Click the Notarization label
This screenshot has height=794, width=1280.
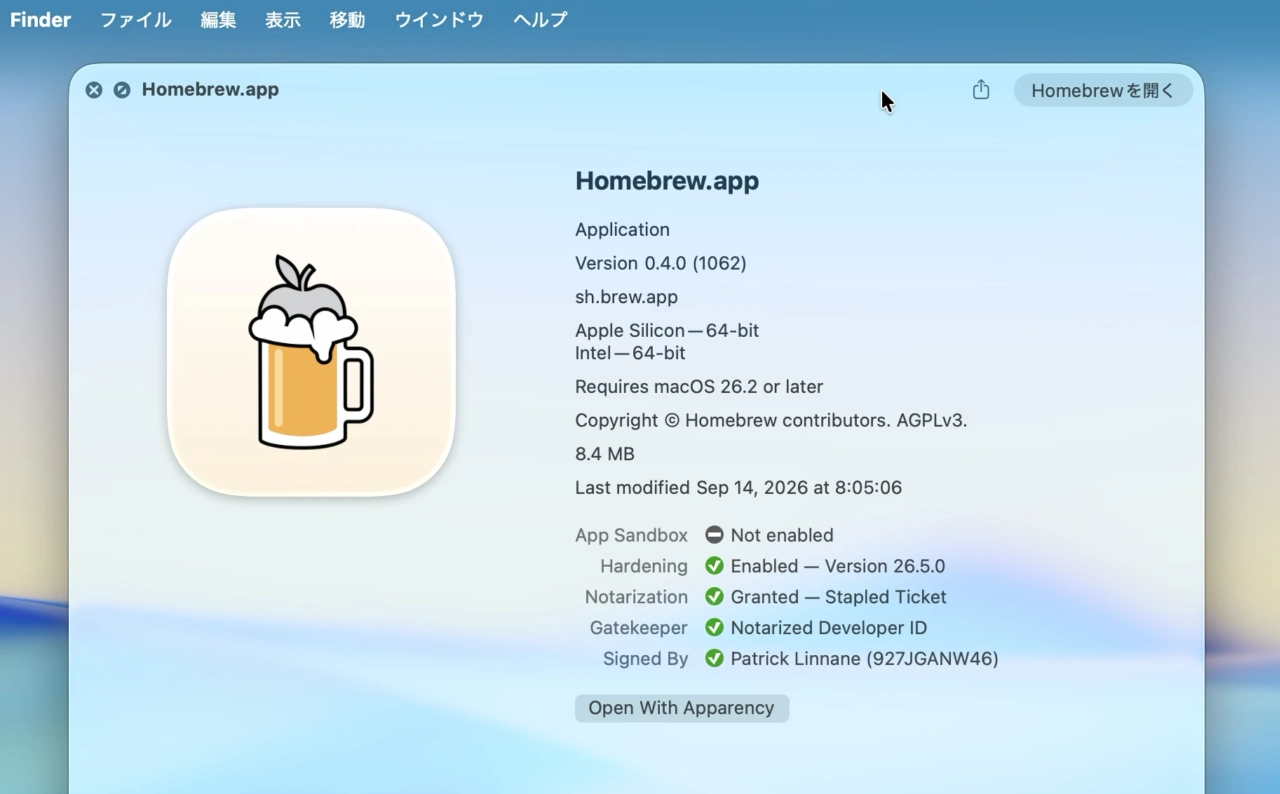(636, 597)
